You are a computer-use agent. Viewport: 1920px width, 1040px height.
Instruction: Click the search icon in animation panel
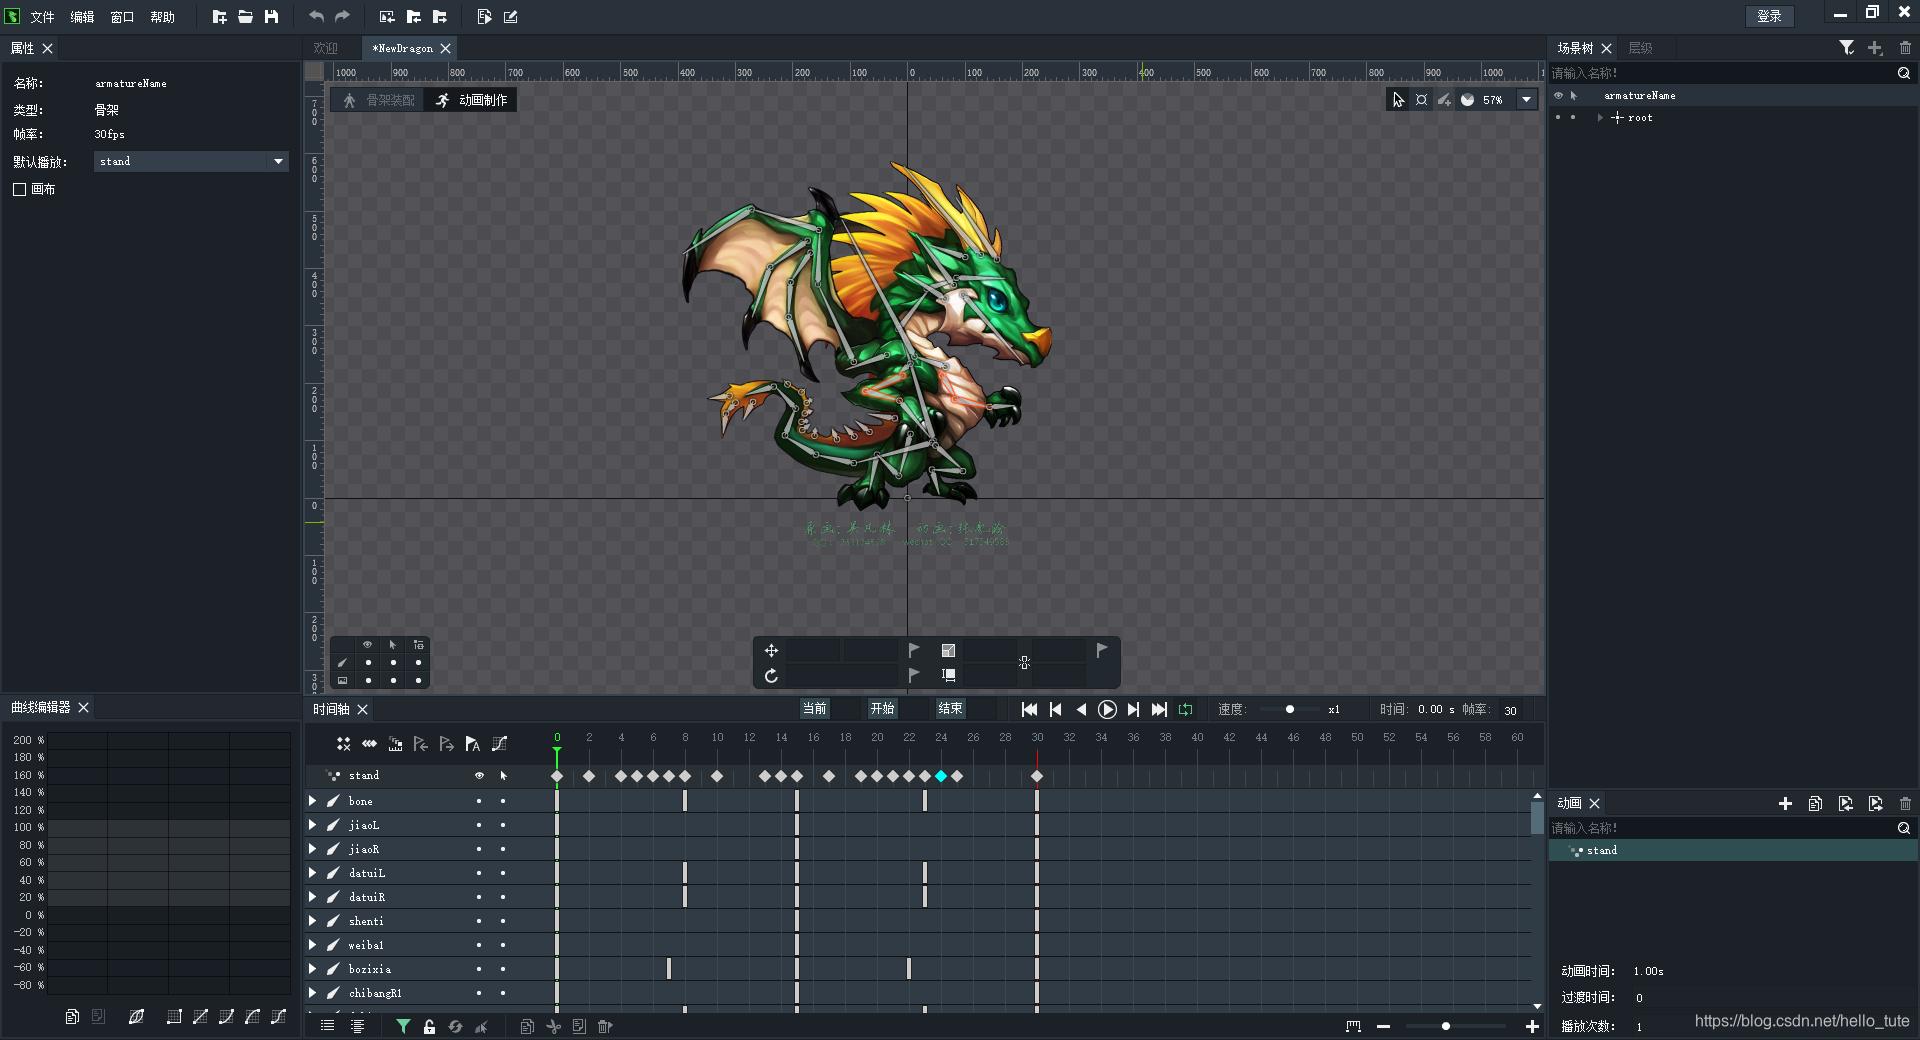tap(1903, 828)
